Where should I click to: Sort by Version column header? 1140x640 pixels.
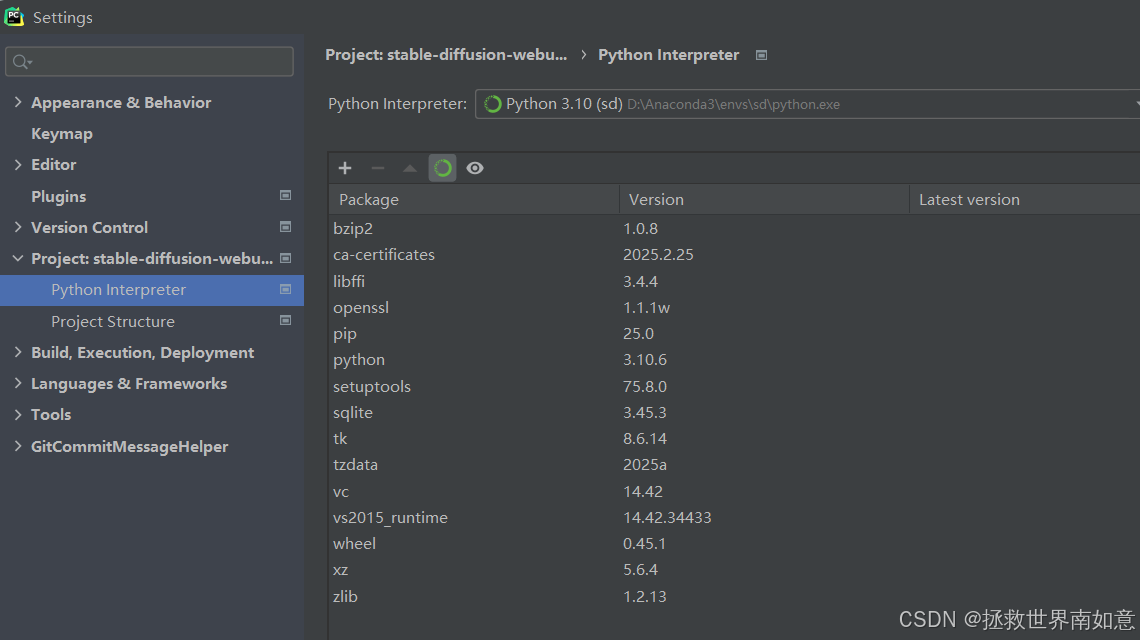764,199
